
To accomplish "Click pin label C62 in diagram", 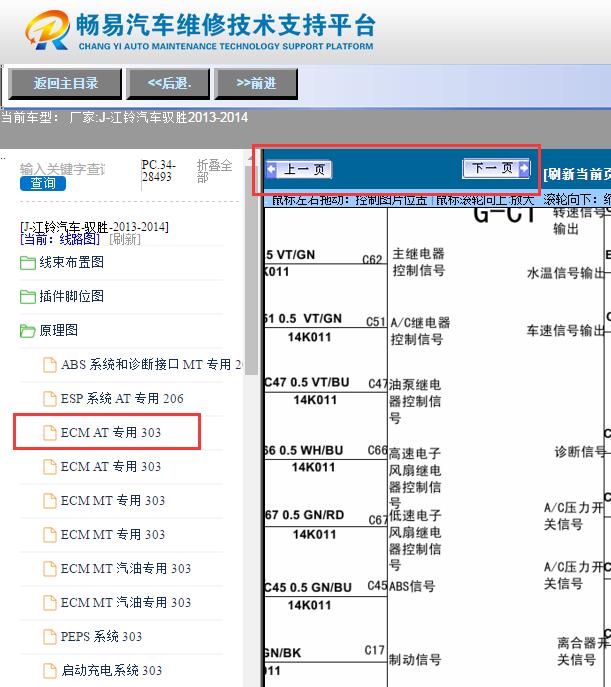I will [x=372, y=260].
